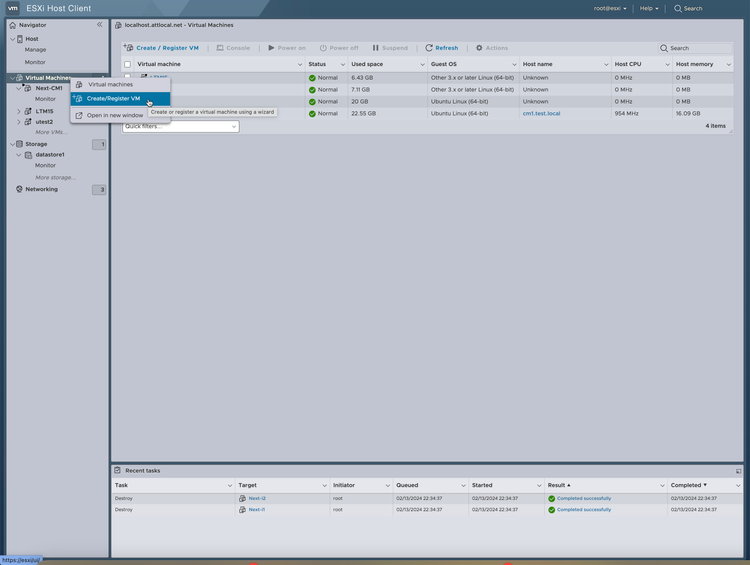Screen dimensions: 750x565
Task: Click the Storage icon in Navigator
Action: [x=19, y=144]
